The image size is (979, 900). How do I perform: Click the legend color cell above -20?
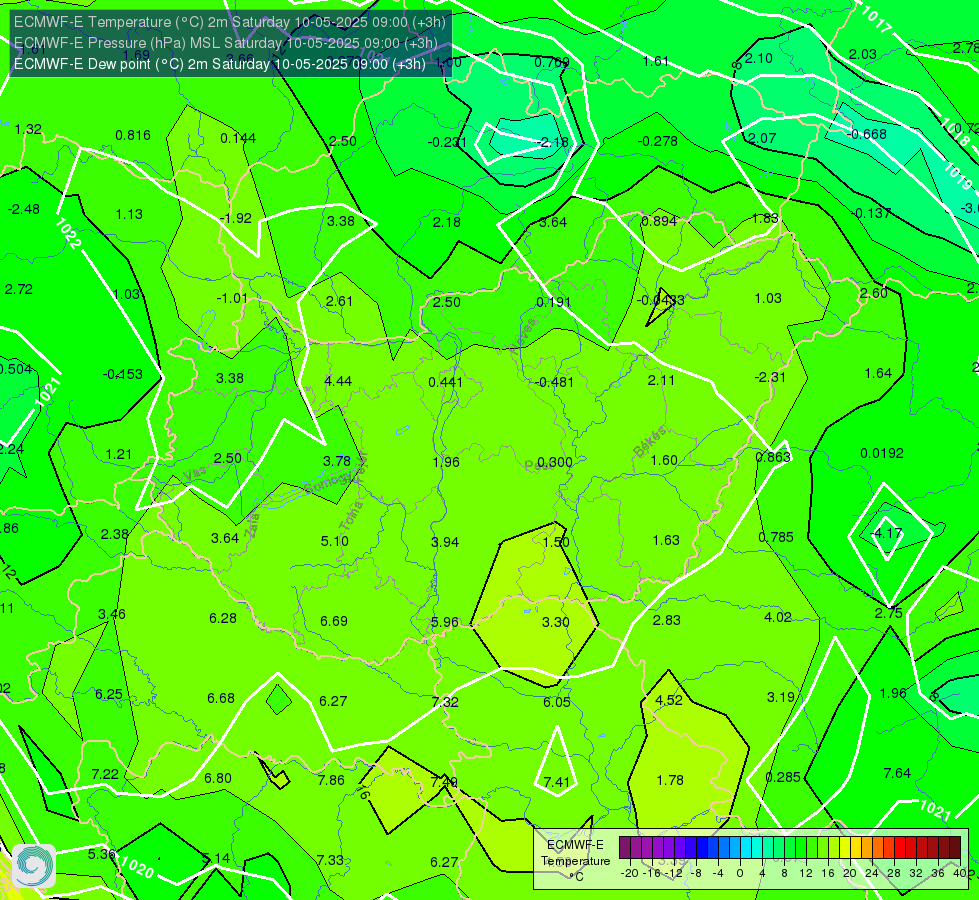click(626, 848)
